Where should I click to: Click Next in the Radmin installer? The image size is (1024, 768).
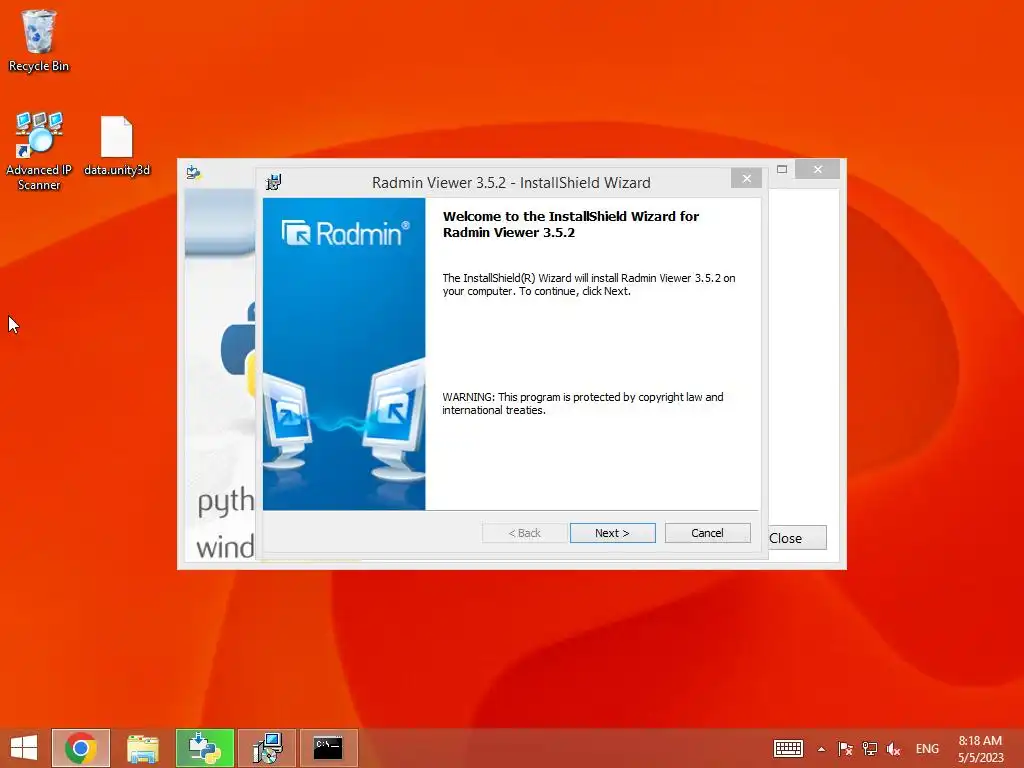(612, 533)
